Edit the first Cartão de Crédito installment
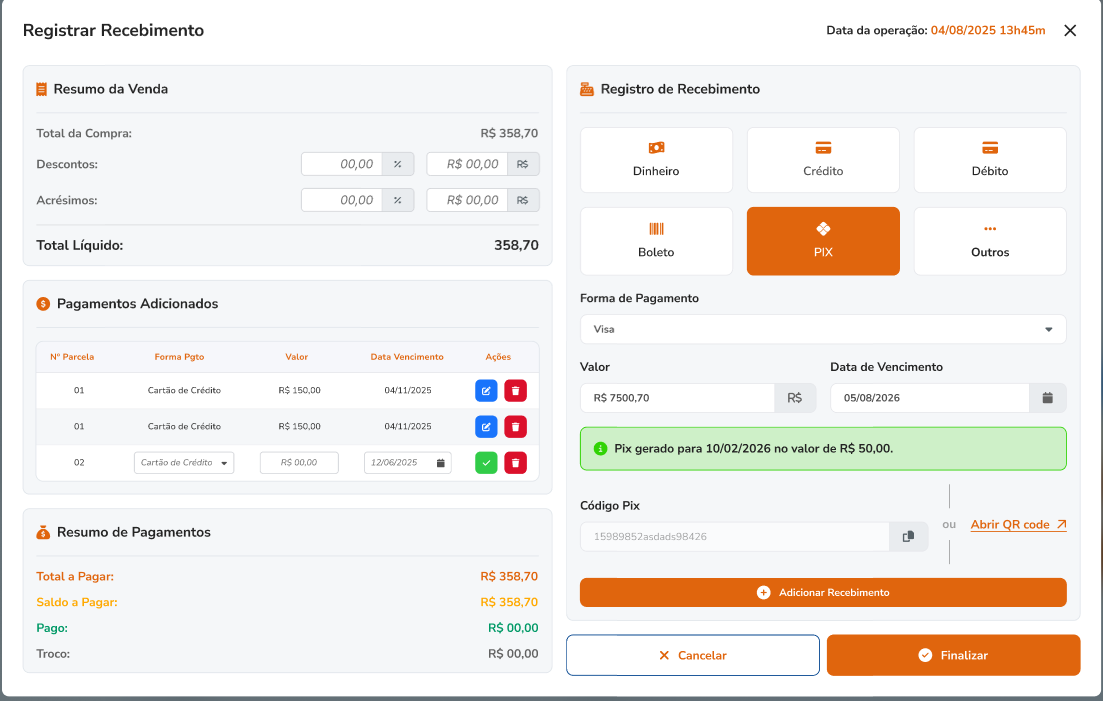The height and width of the screenshot is (701, 1103). coord(485,391)
